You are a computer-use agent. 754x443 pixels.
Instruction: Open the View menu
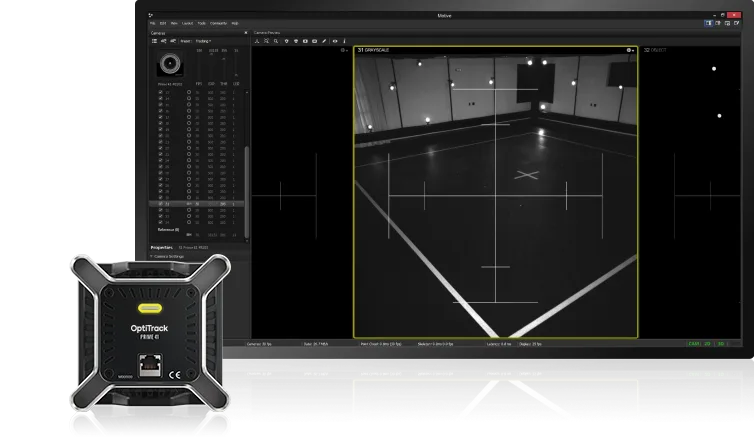pyautogui.click(x=174, y=23)
